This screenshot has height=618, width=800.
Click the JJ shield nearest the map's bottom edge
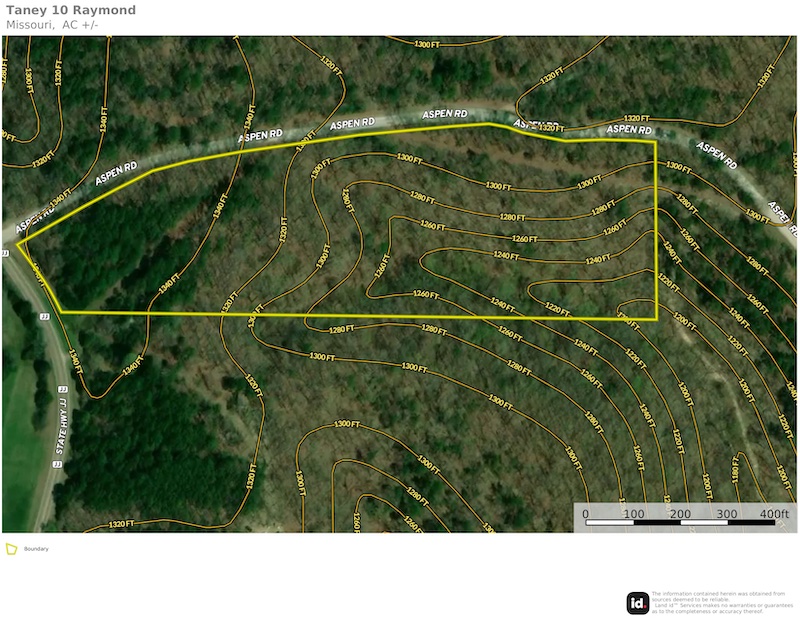57,464
